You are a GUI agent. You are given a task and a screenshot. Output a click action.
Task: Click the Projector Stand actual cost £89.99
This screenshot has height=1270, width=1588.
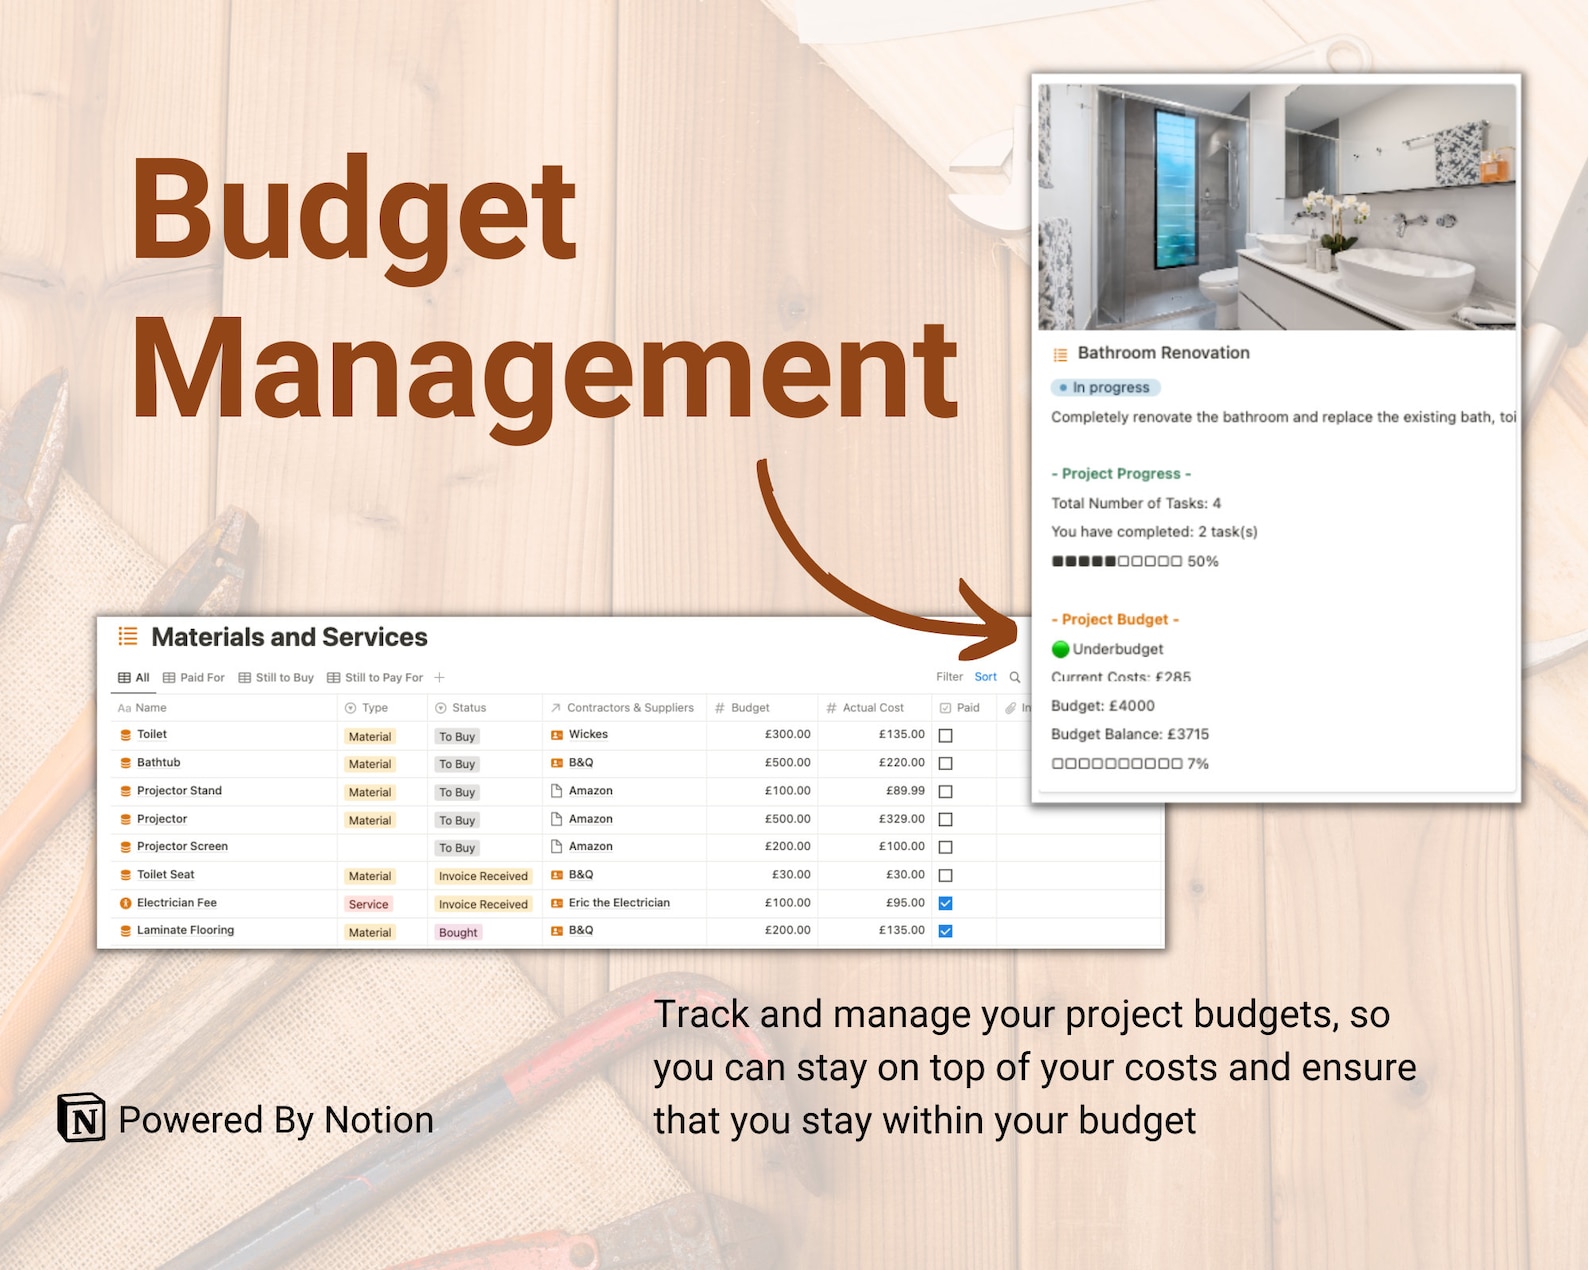874,791
